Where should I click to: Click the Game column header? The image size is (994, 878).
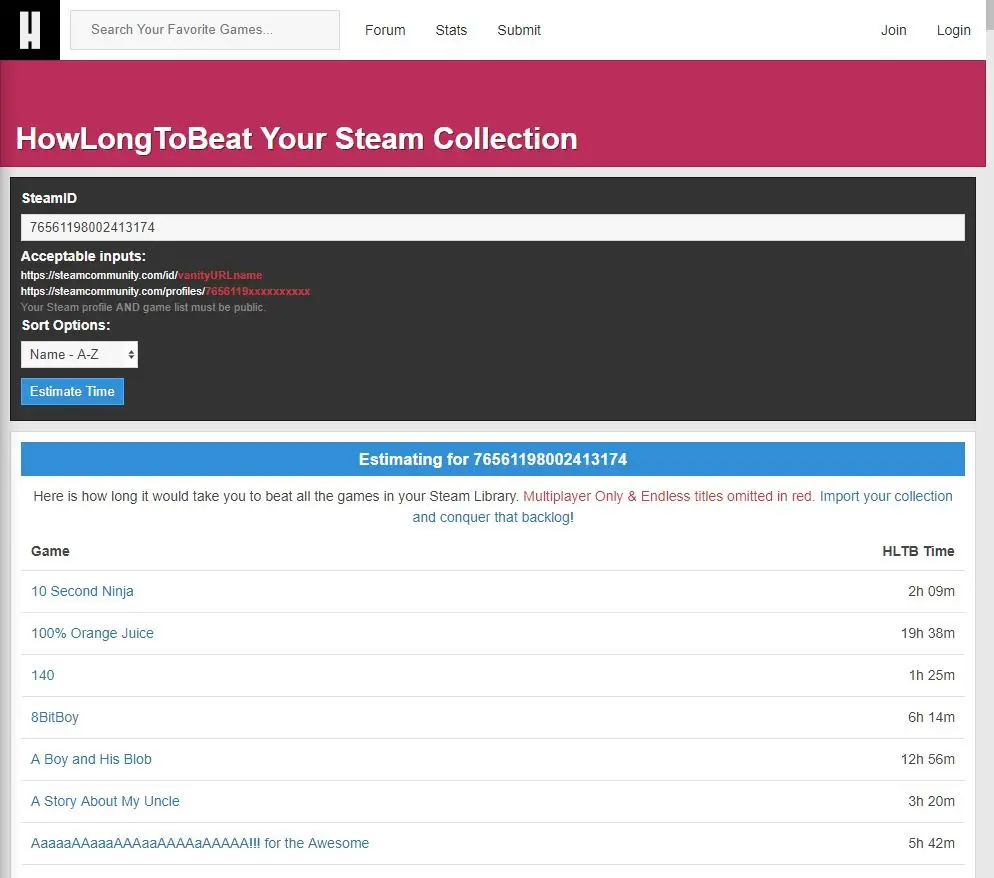[50, 551]
